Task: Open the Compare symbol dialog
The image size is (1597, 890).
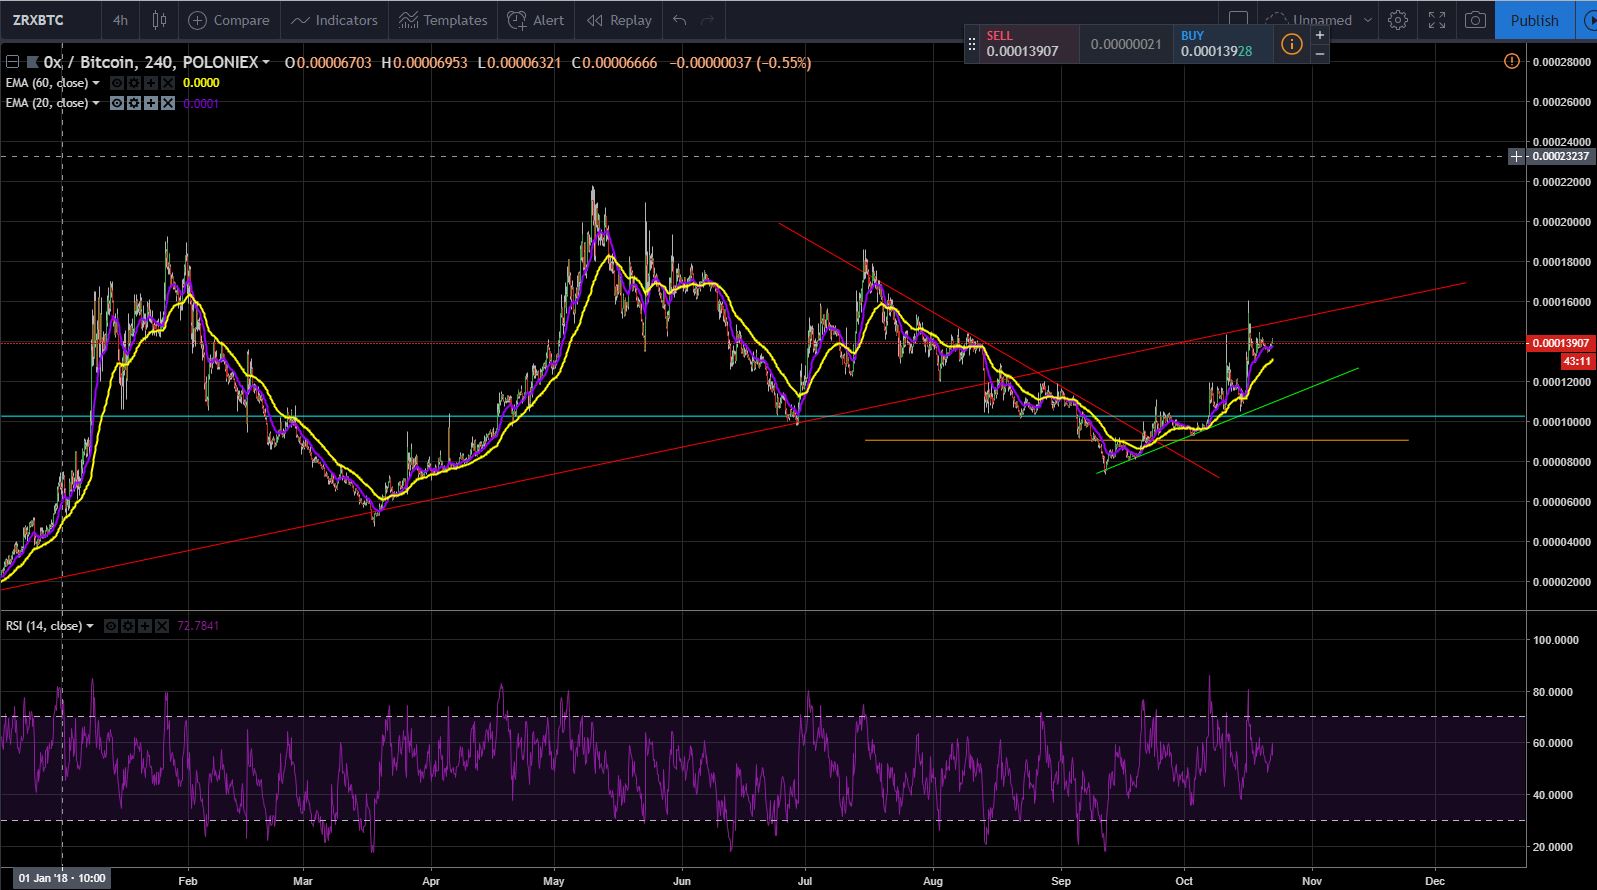Action: pos(229,20)
